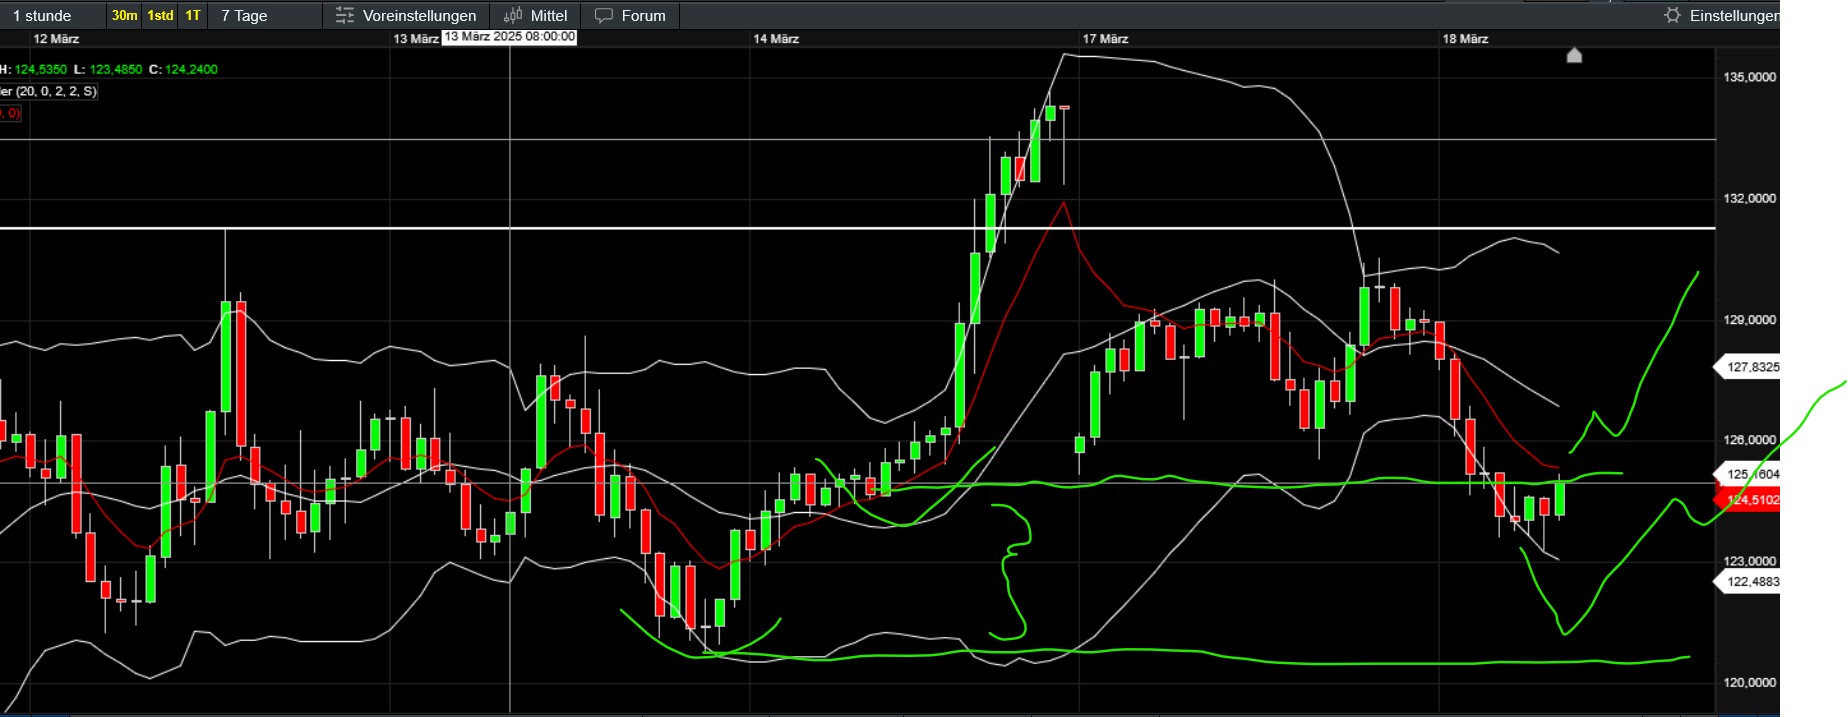
Task: Open the Einstellungen settings gear
Action: [x=1721, y=15]
